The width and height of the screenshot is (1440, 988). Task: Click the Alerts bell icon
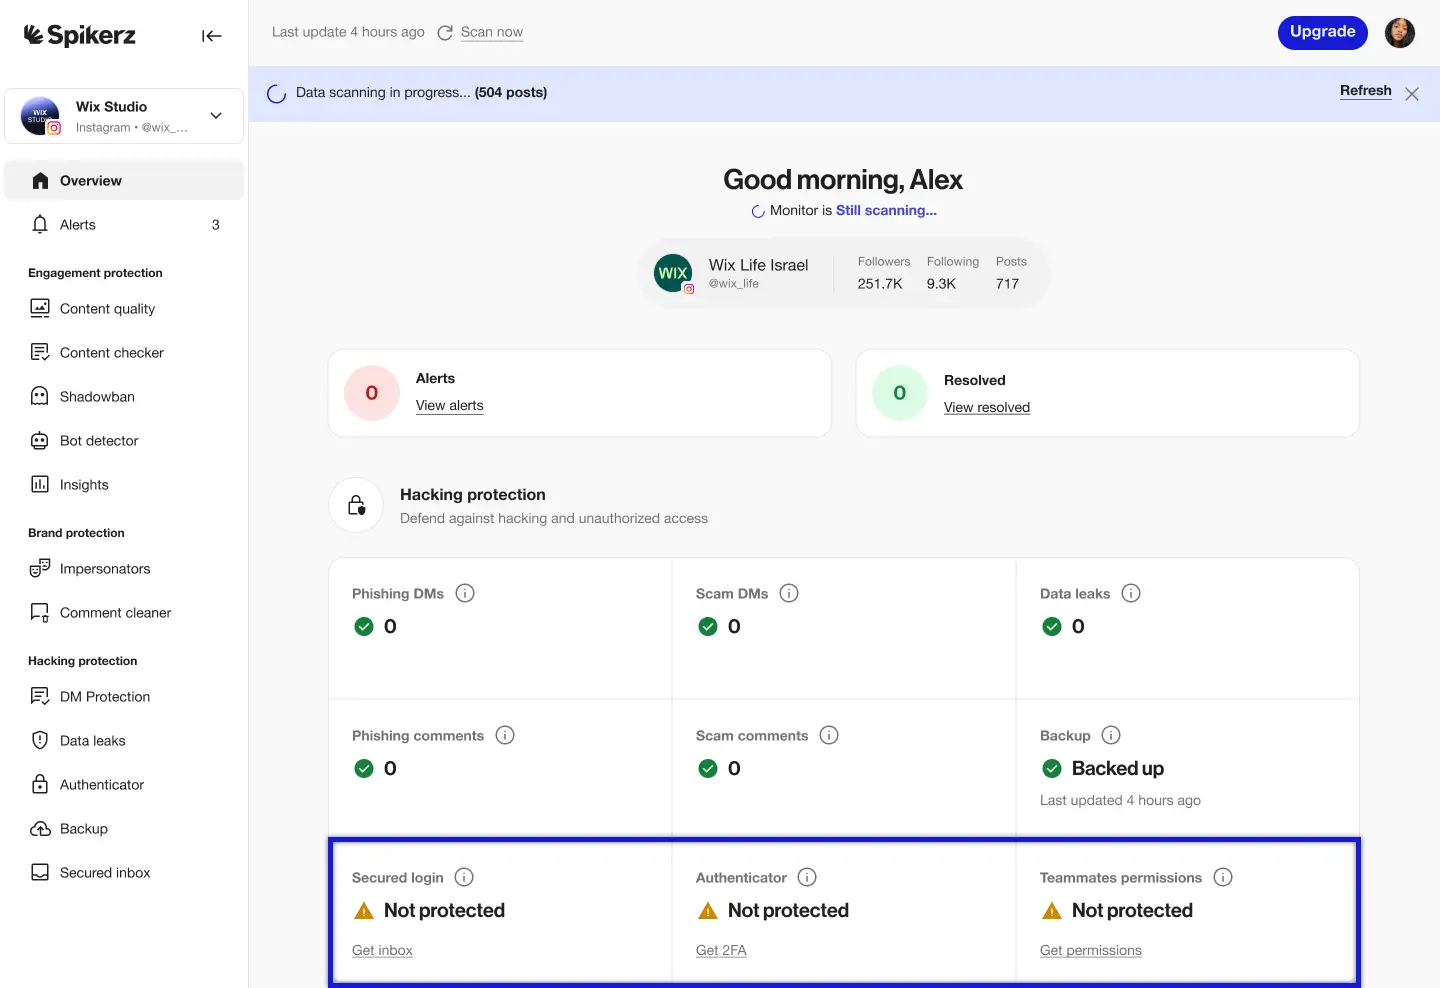40,225
